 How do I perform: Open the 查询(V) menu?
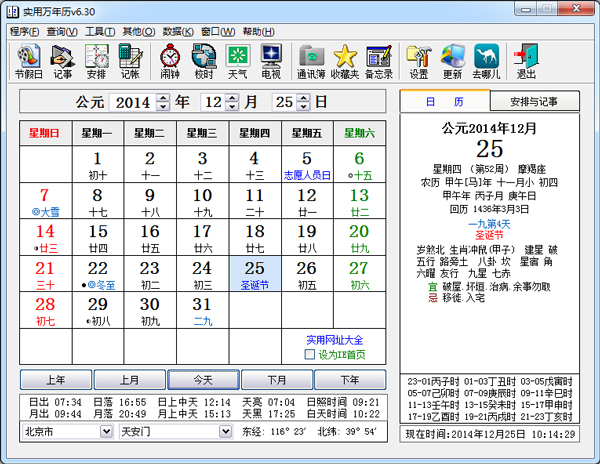tap(62, 32)
